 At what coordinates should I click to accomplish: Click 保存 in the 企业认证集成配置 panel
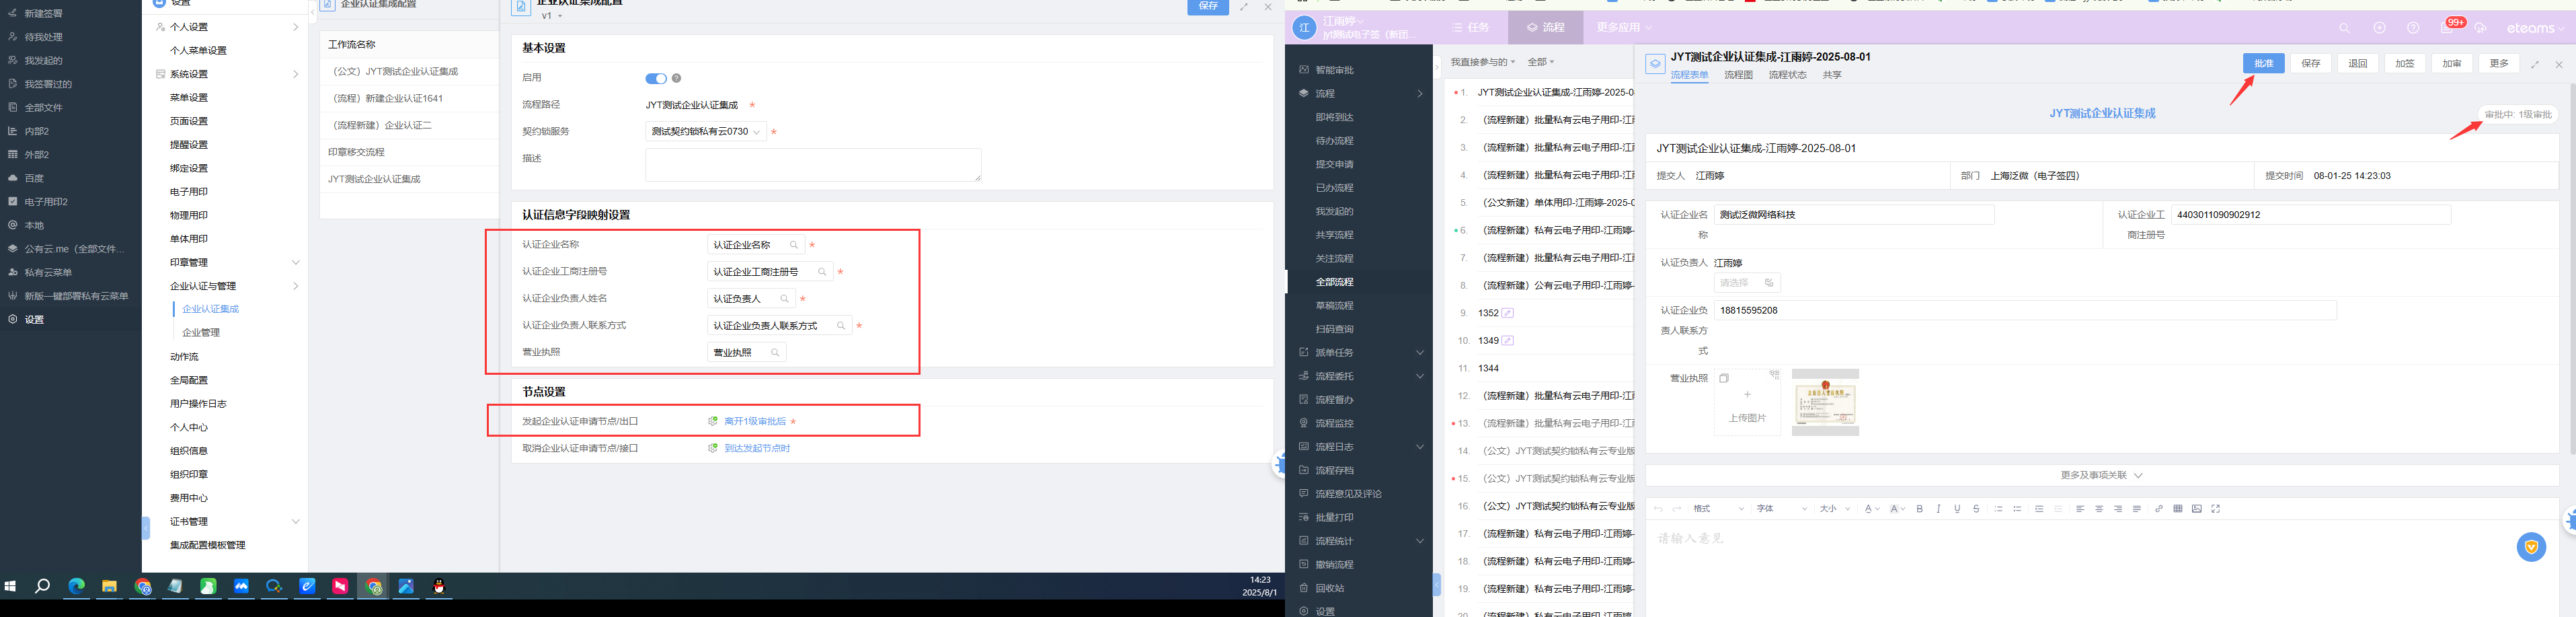pyautogui.click(x=1208, y=6)
